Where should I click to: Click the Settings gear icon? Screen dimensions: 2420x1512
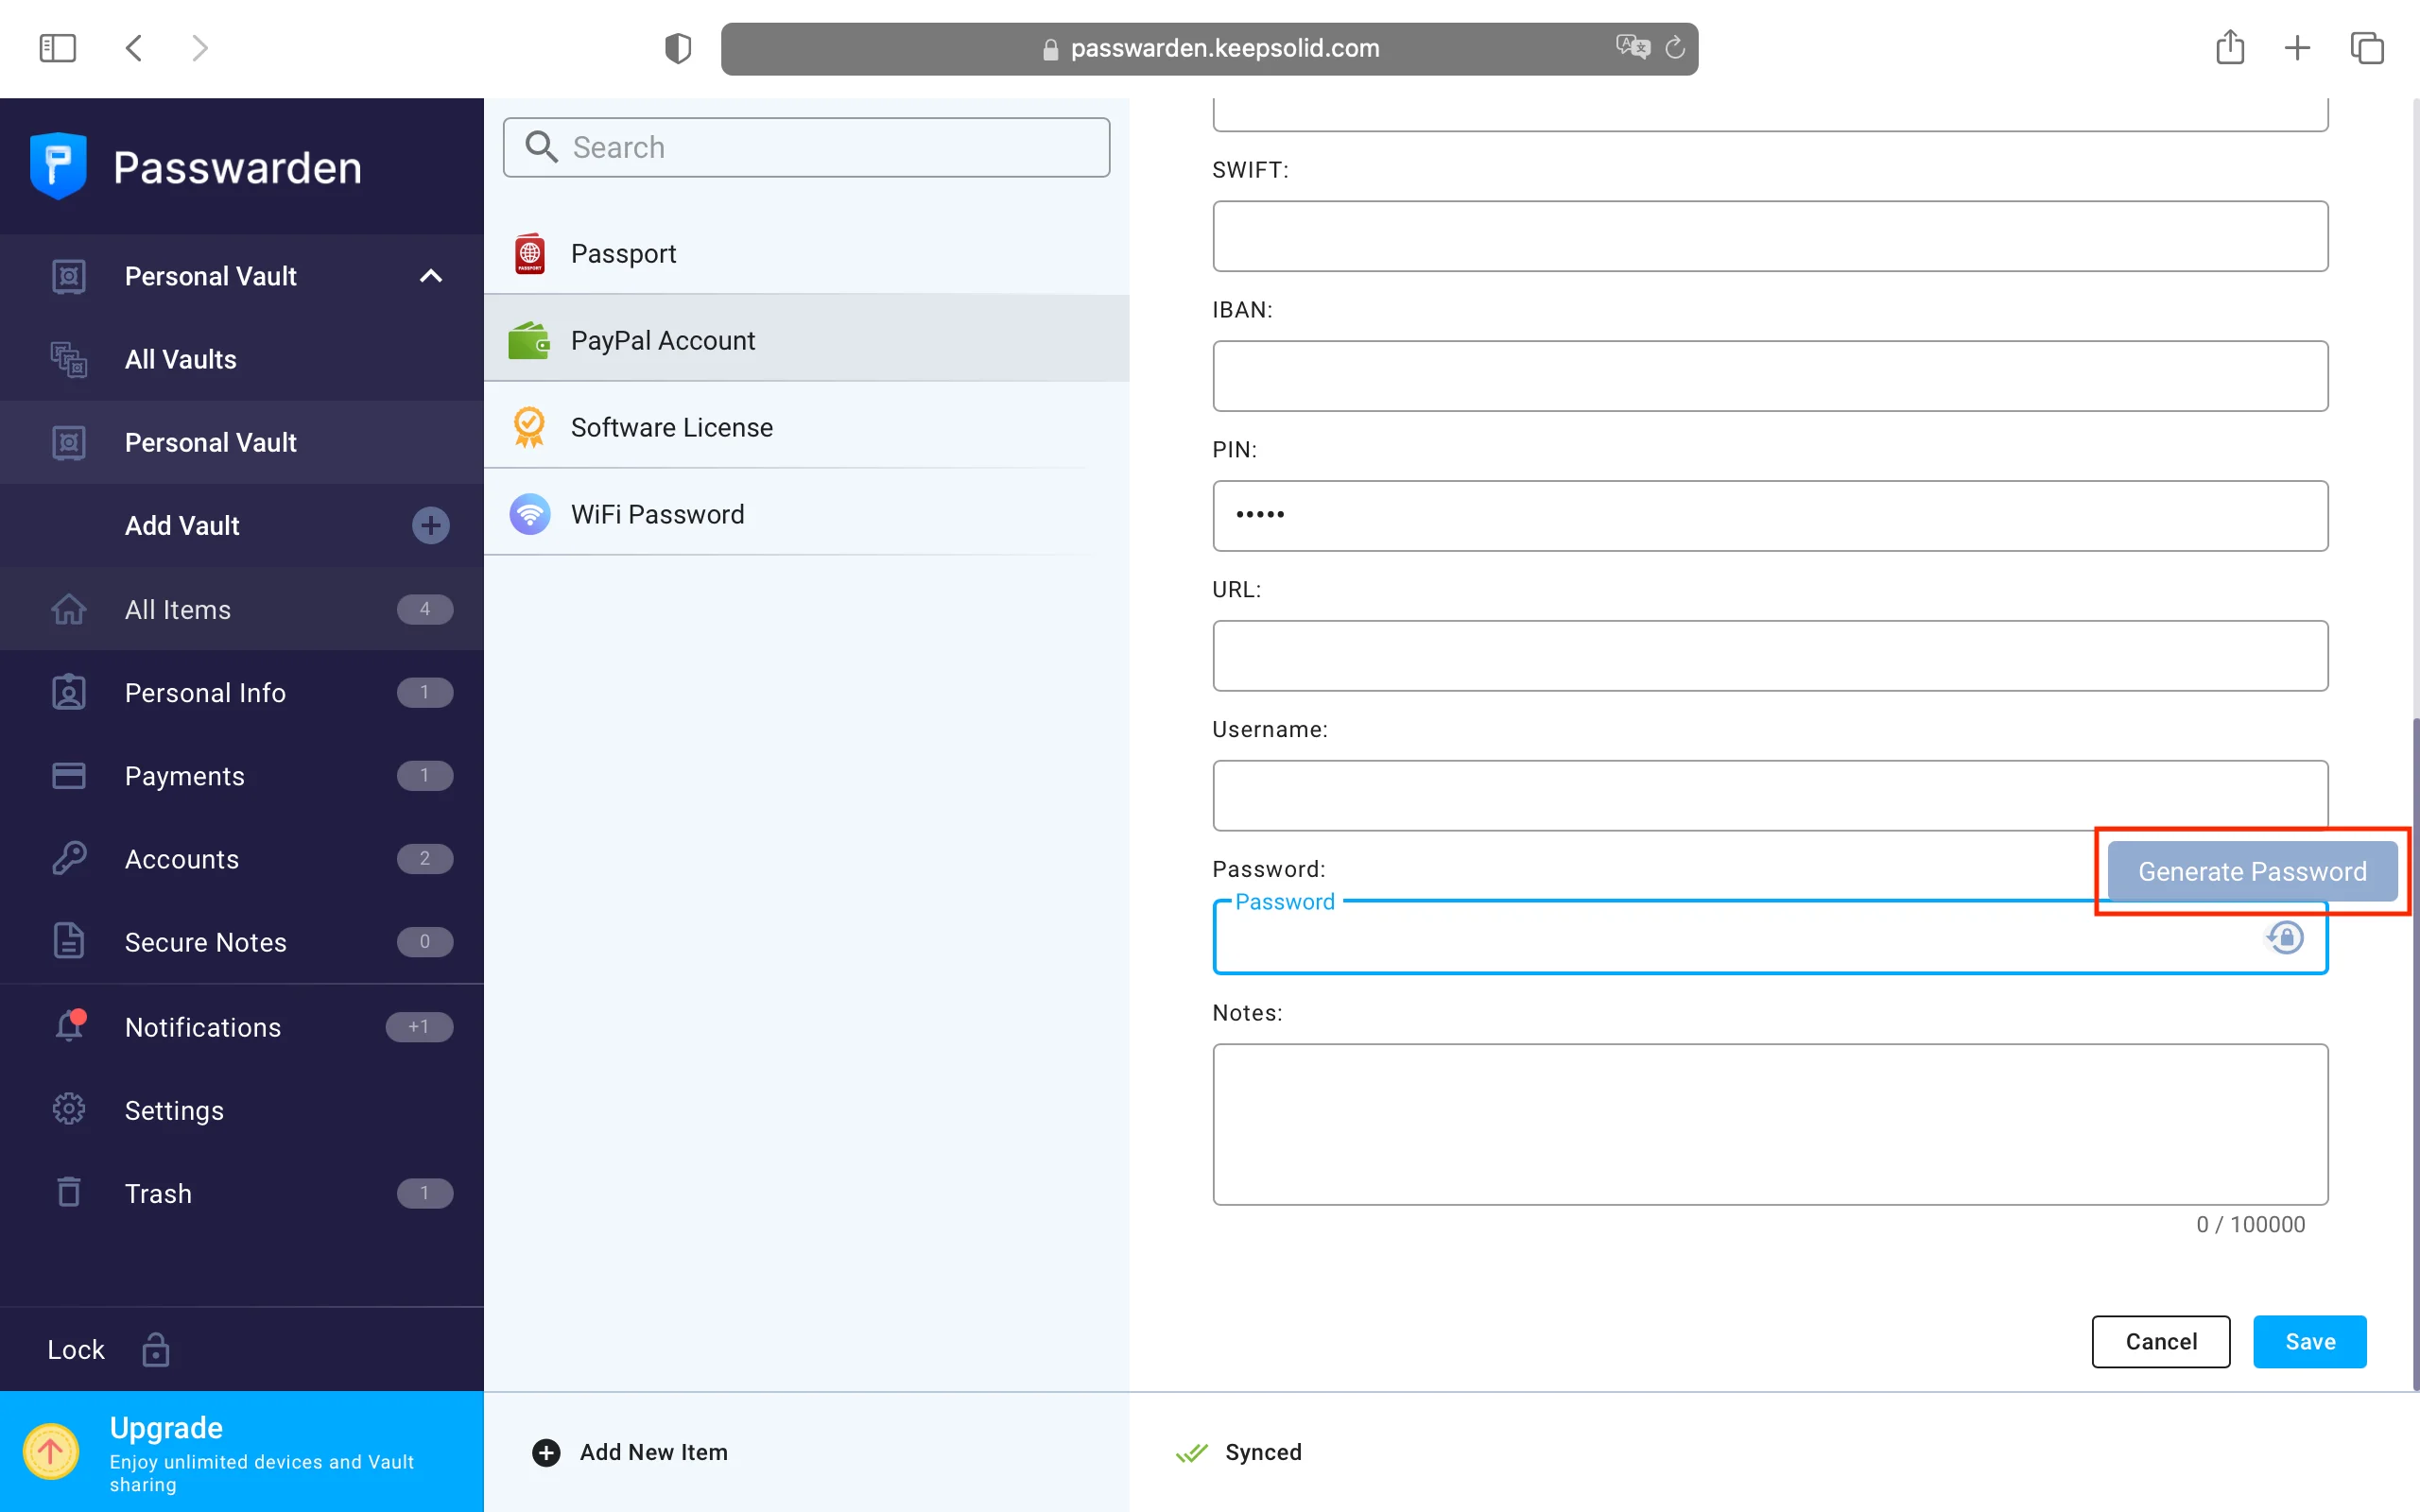point(69,1109)
